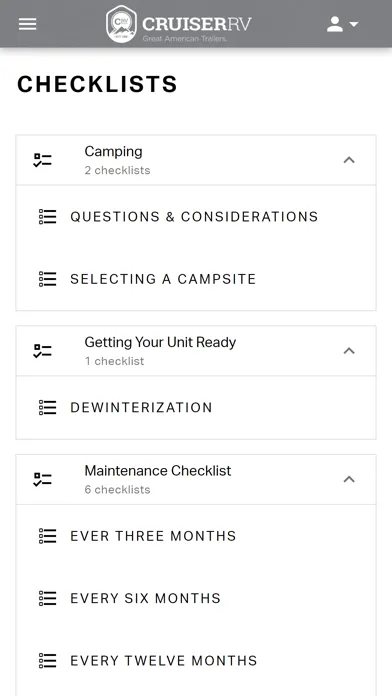Viewport: 392px width, 696px height.
Task: Open Every Twelve Months checklist
Action: (x=196, y=660)
